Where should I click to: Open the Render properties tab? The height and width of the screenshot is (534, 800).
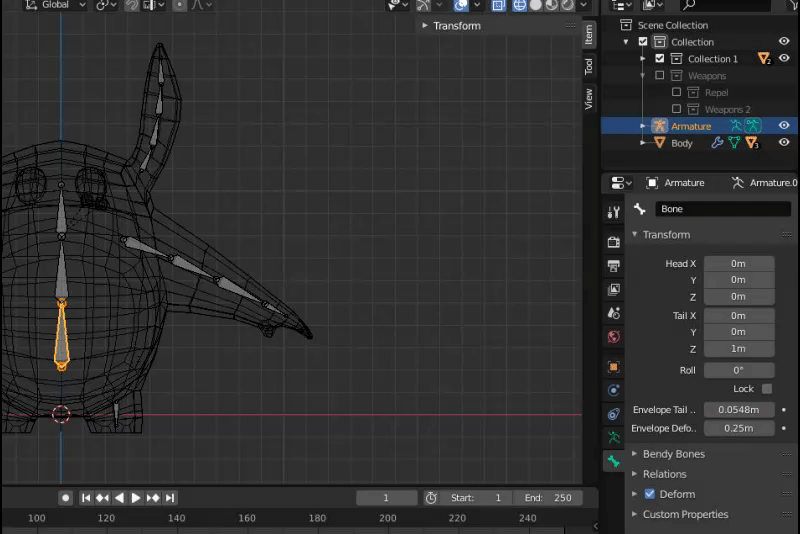tap(613, 242)
